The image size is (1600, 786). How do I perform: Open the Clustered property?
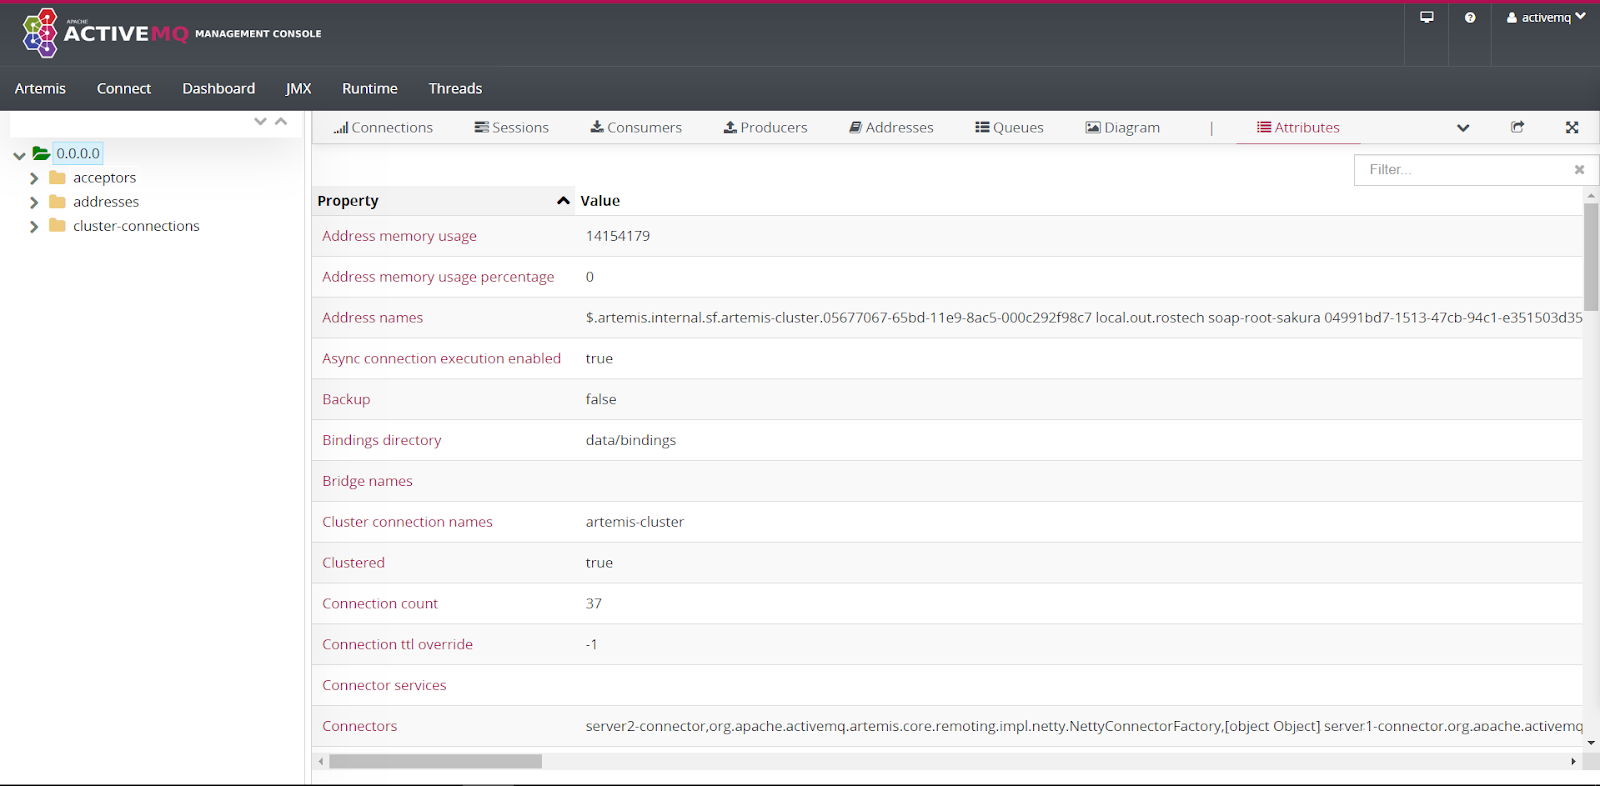[353, 563]
